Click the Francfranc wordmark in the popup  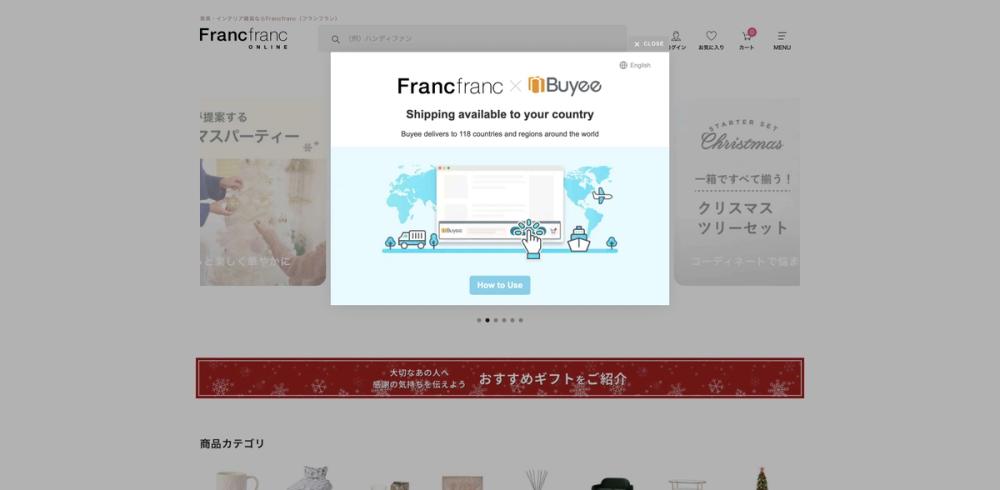point(450,86)
